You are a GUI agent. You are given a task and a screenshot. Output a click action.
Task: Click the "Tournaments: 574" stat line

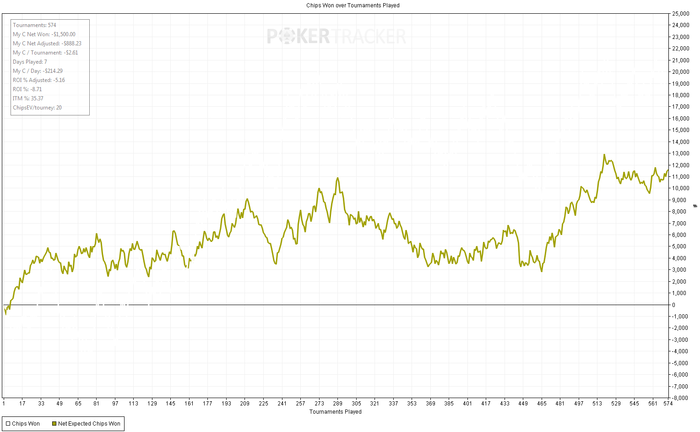point(34,25)
